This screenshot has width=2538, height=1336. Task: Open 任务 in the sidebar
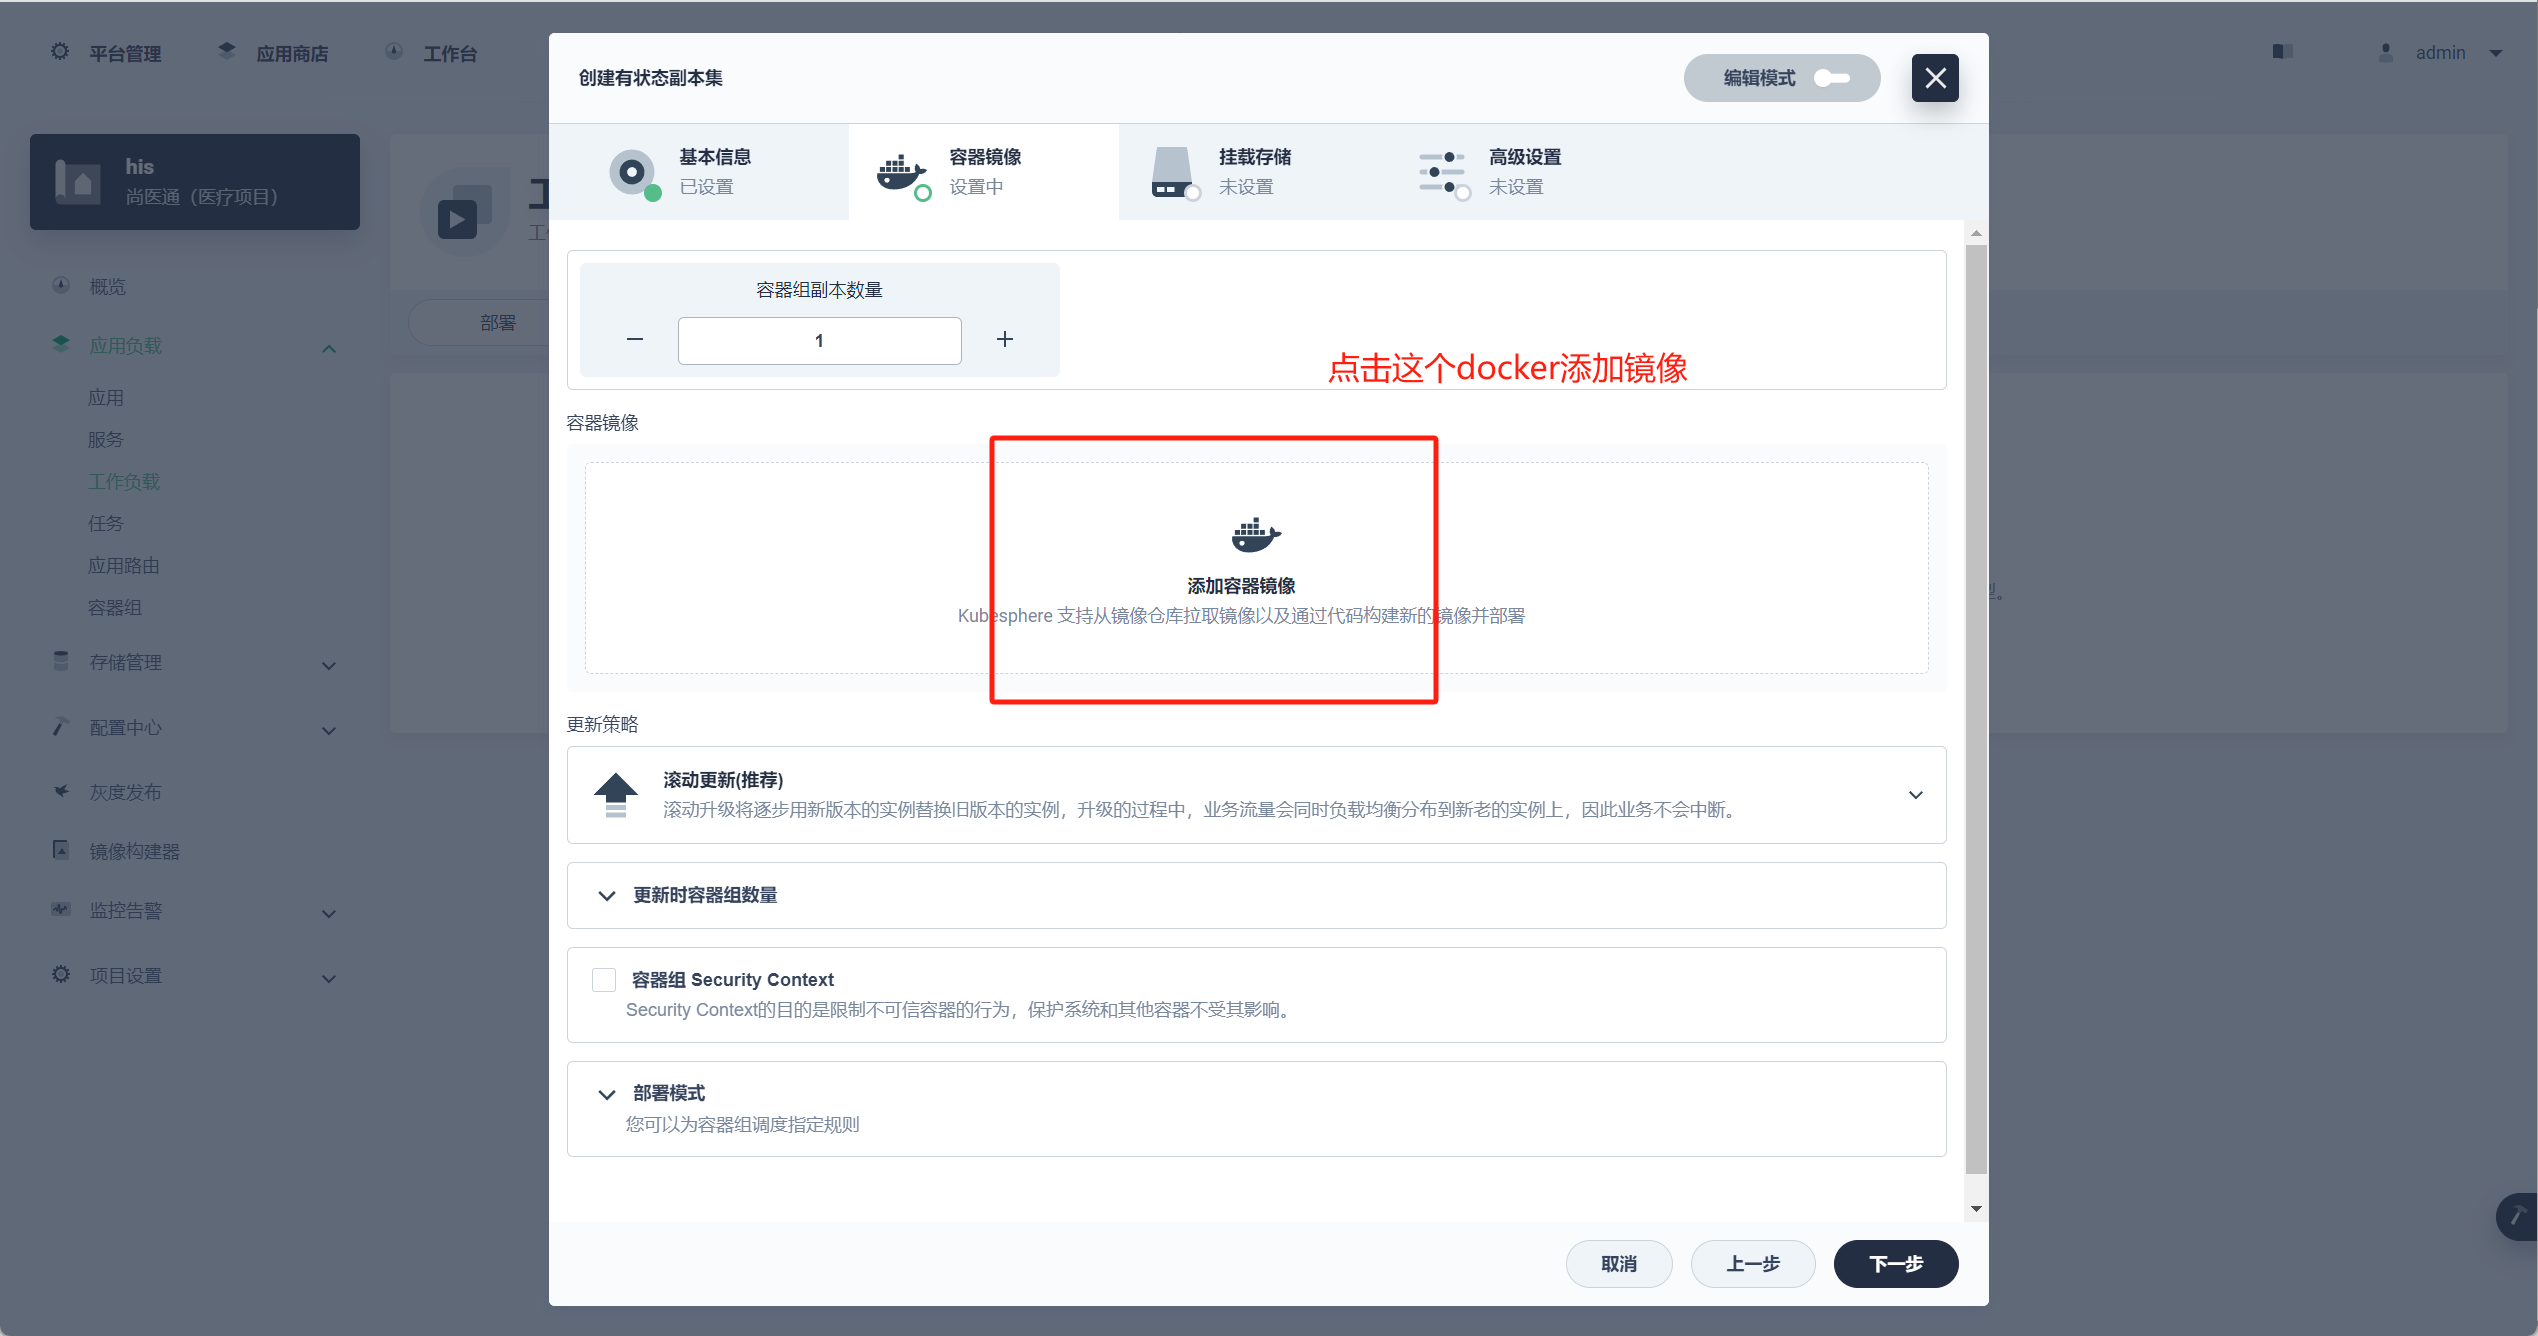(x=106, y=524)
